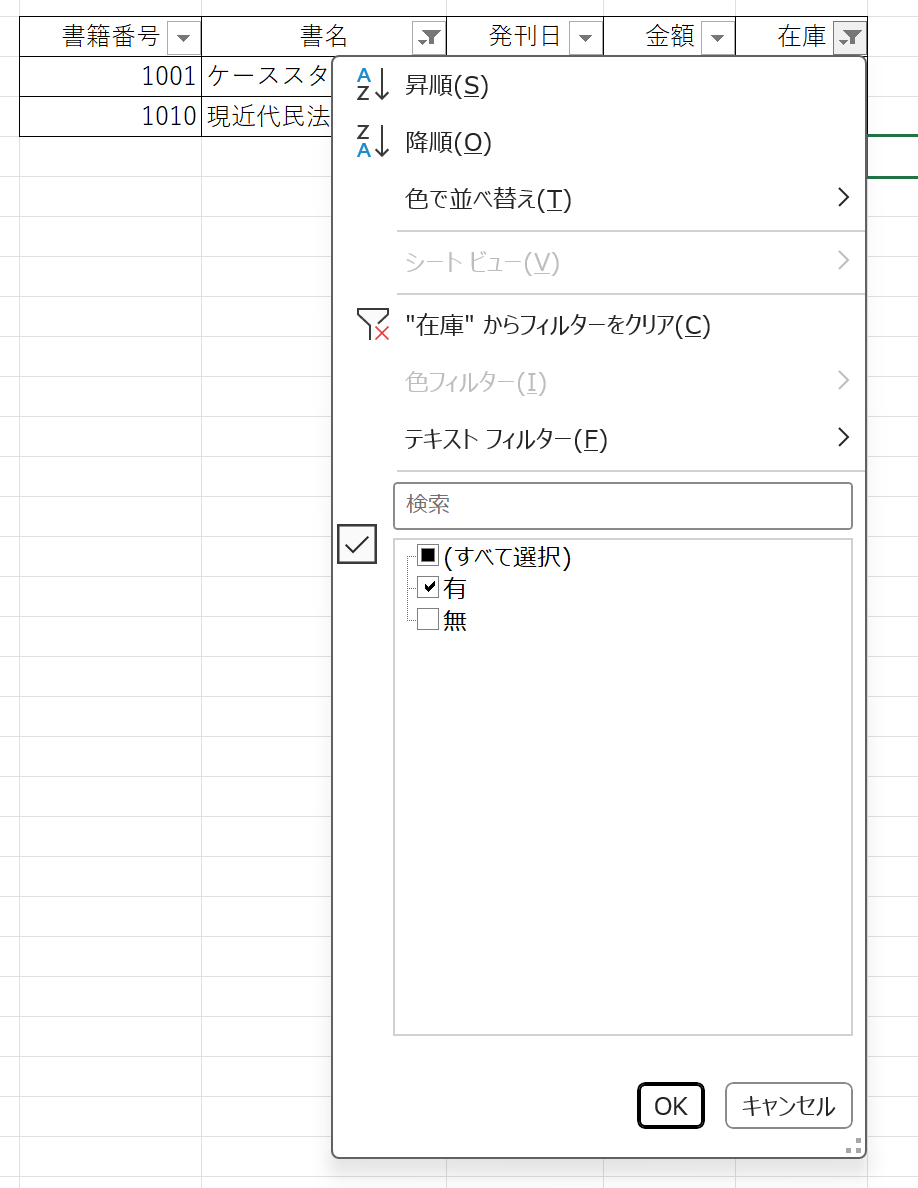Image resolution: width=918 pixels, height=1188 pixels.
Task: Close the 在庫 column filter dropdown button
Action: tap(850, 37)
